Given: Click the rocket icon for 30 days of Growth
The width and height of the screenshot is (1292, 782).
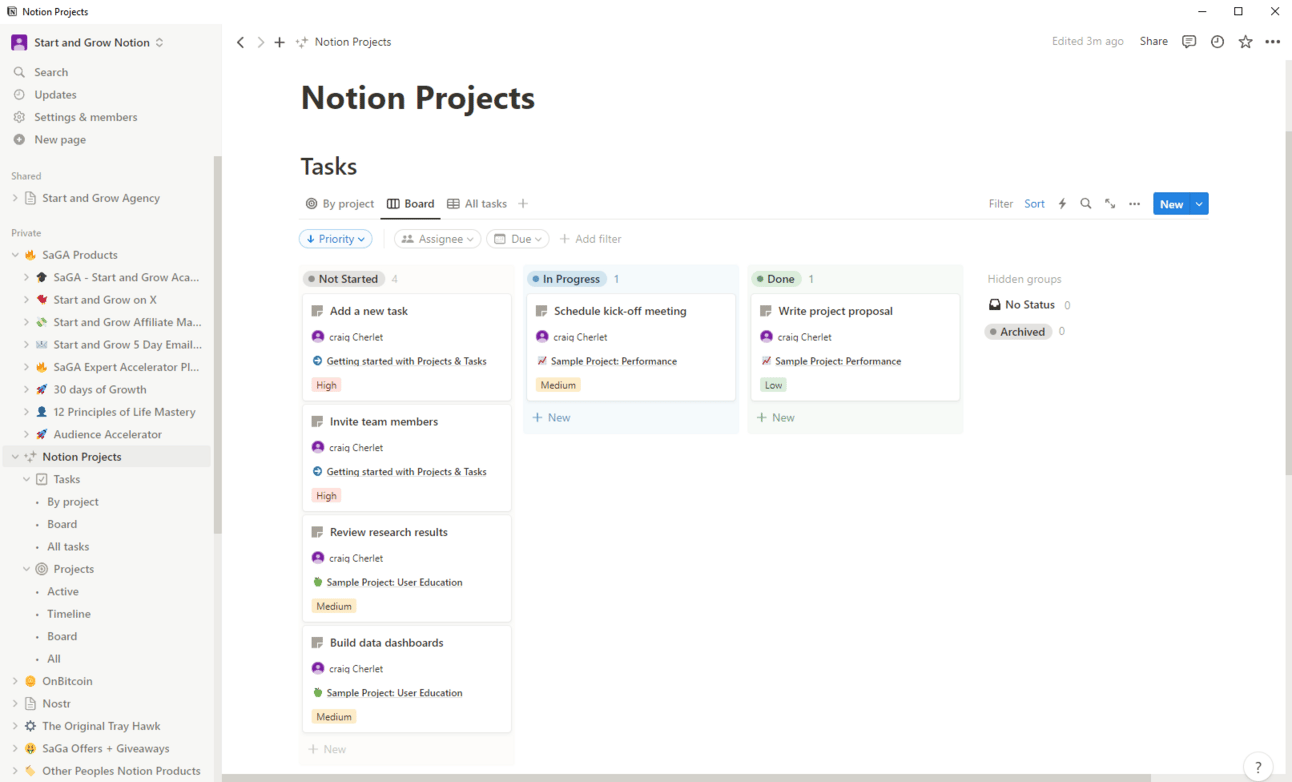Looking at the screenshot, I should click(x=41, y=390).
